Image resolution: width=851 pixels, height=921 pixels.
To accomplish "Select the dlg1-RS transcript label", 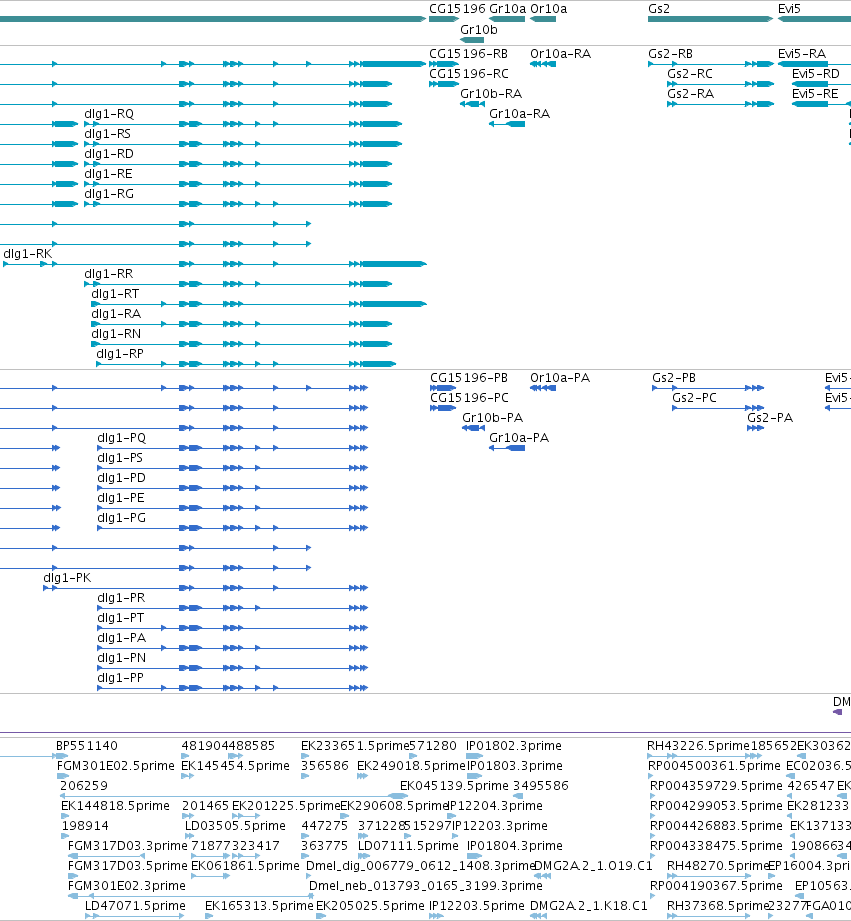I will [107, 134].
